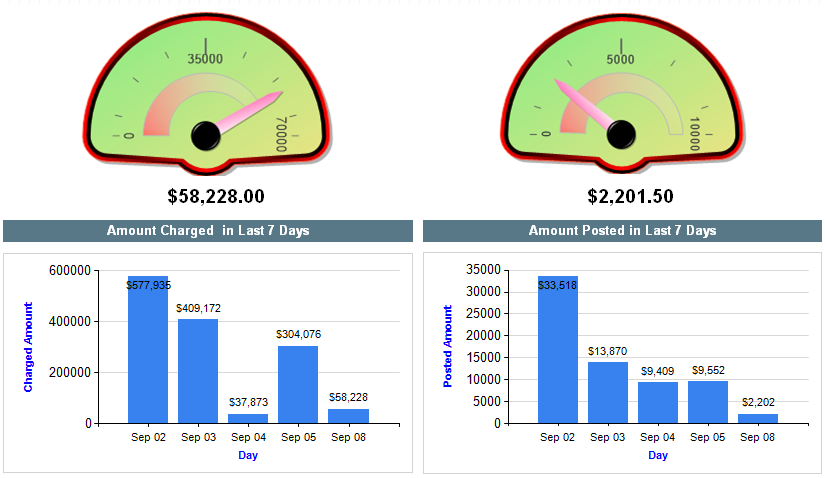Click the $409,172 data label
The image size is (826, 478).
click(198, 308)
